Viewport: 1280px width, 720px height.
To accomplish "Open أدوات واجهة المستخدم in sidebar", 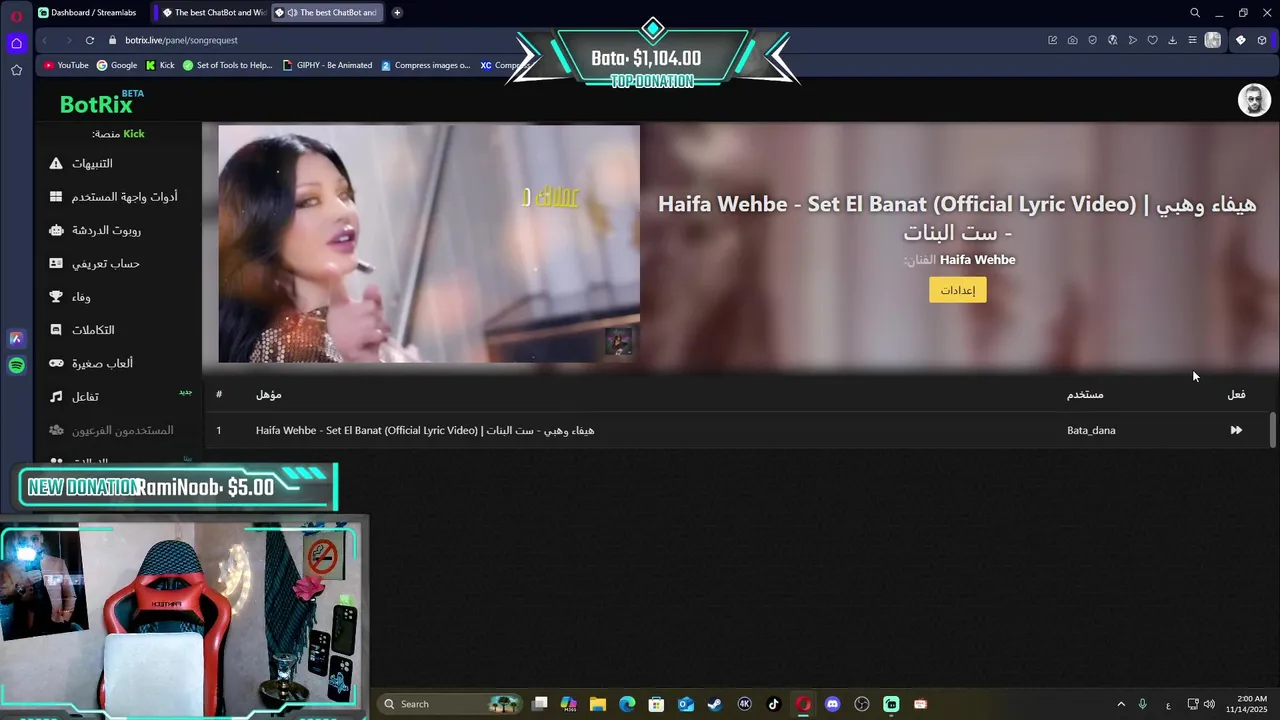I will point(124,197).
